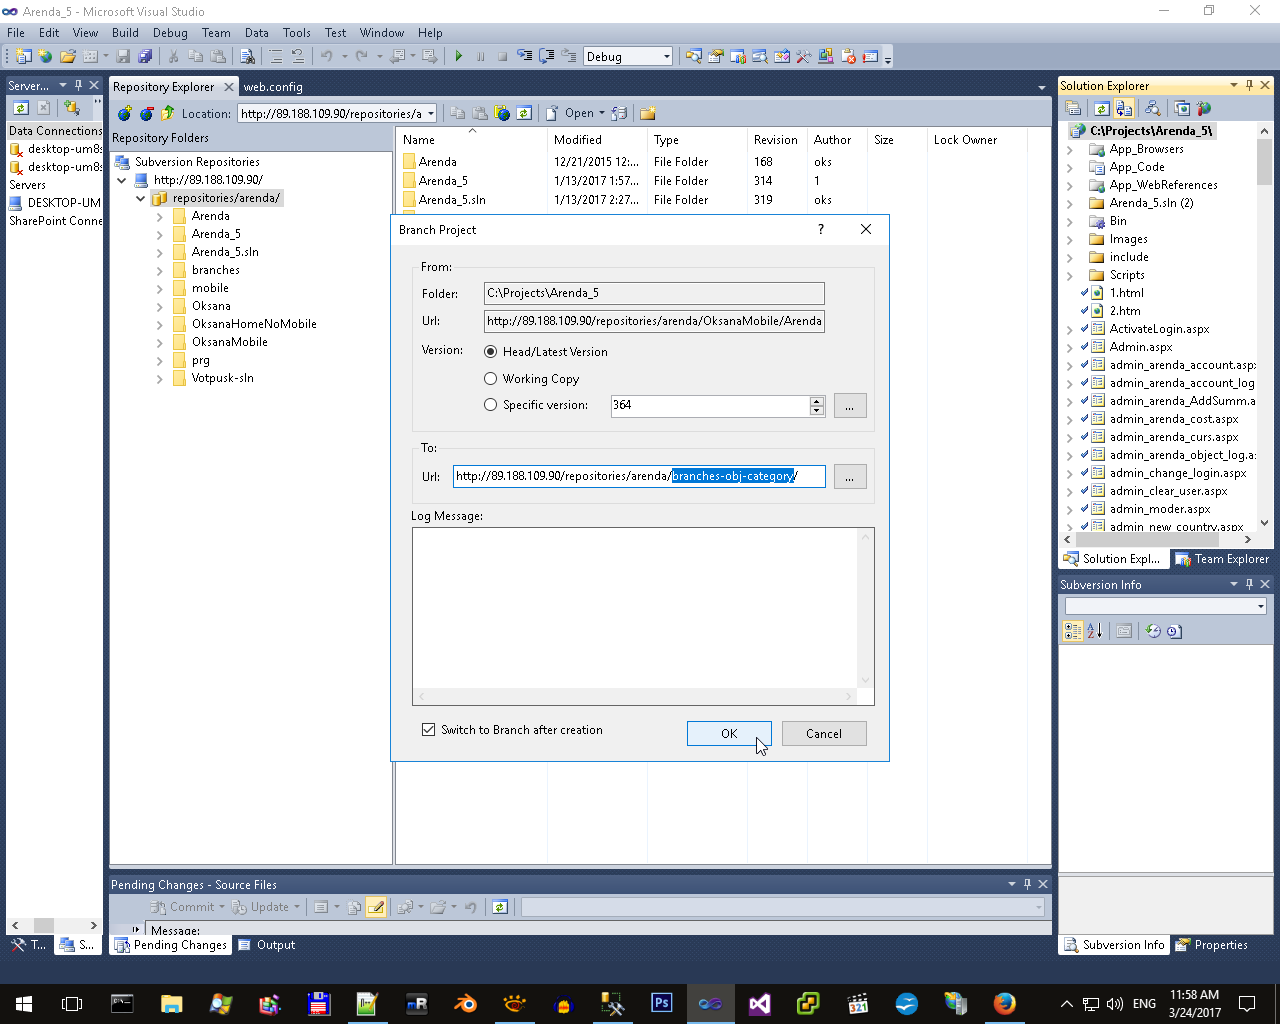Open the Team menu
The width and height of the screenshot is (1280, 1024).
click(216, 33)
